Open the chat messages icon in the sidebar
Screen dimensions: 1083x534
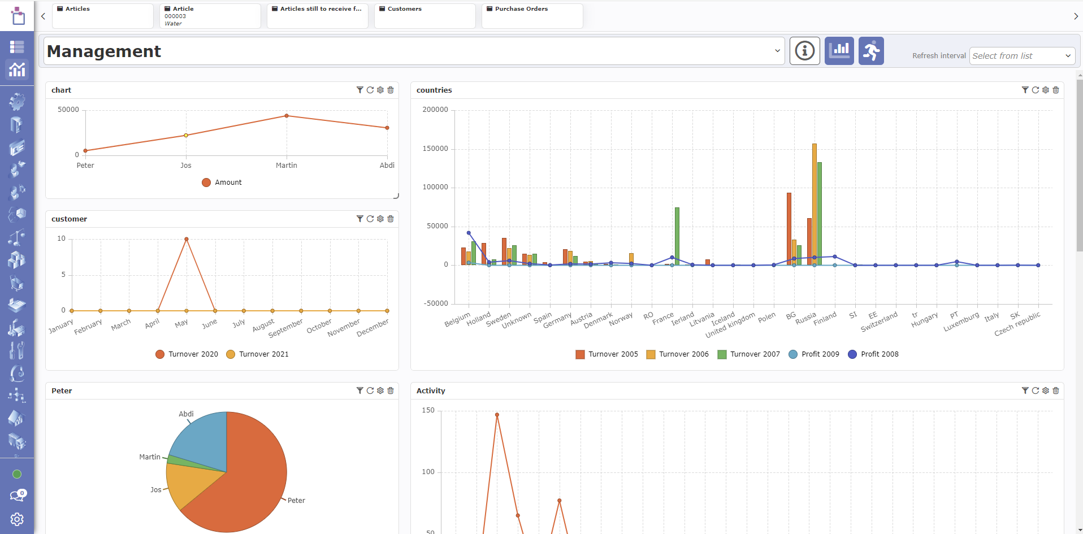pos(17,496)
